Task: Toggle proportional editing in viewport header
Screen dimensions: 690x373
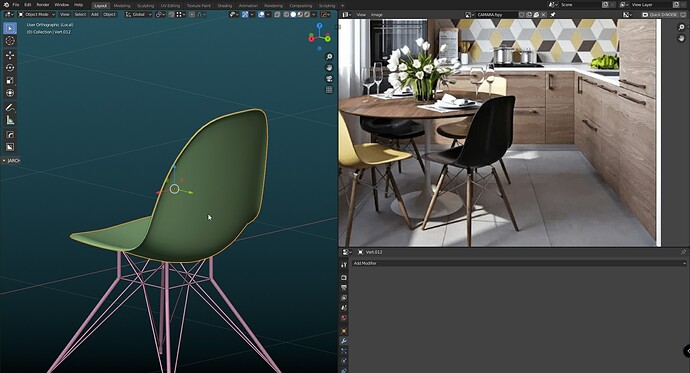Action: (192, 15)
